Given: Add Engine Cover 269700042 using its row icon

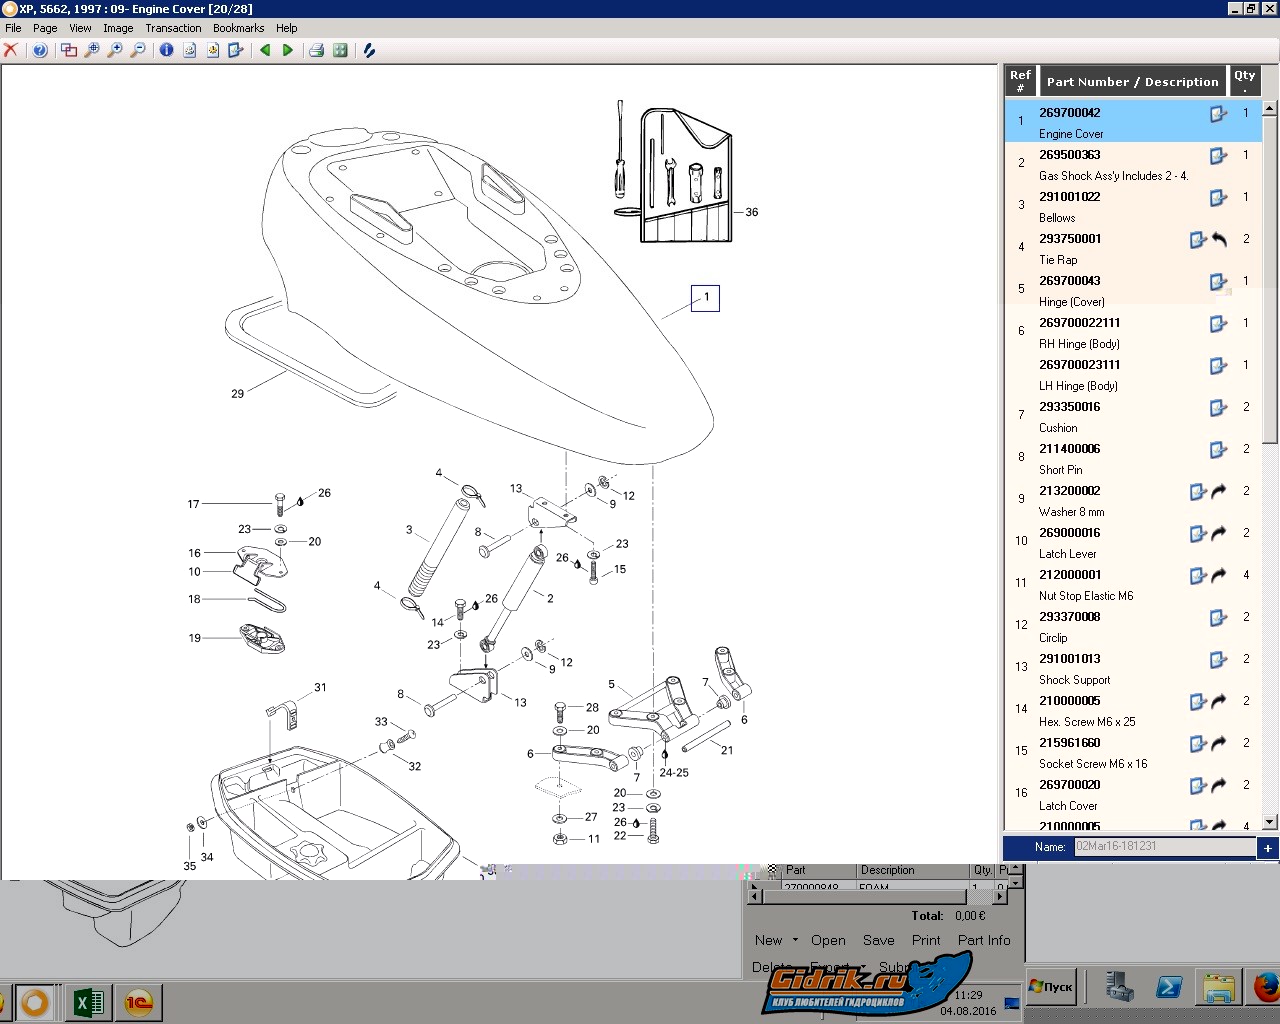Looking at the screenshot, I should 1218,114.
